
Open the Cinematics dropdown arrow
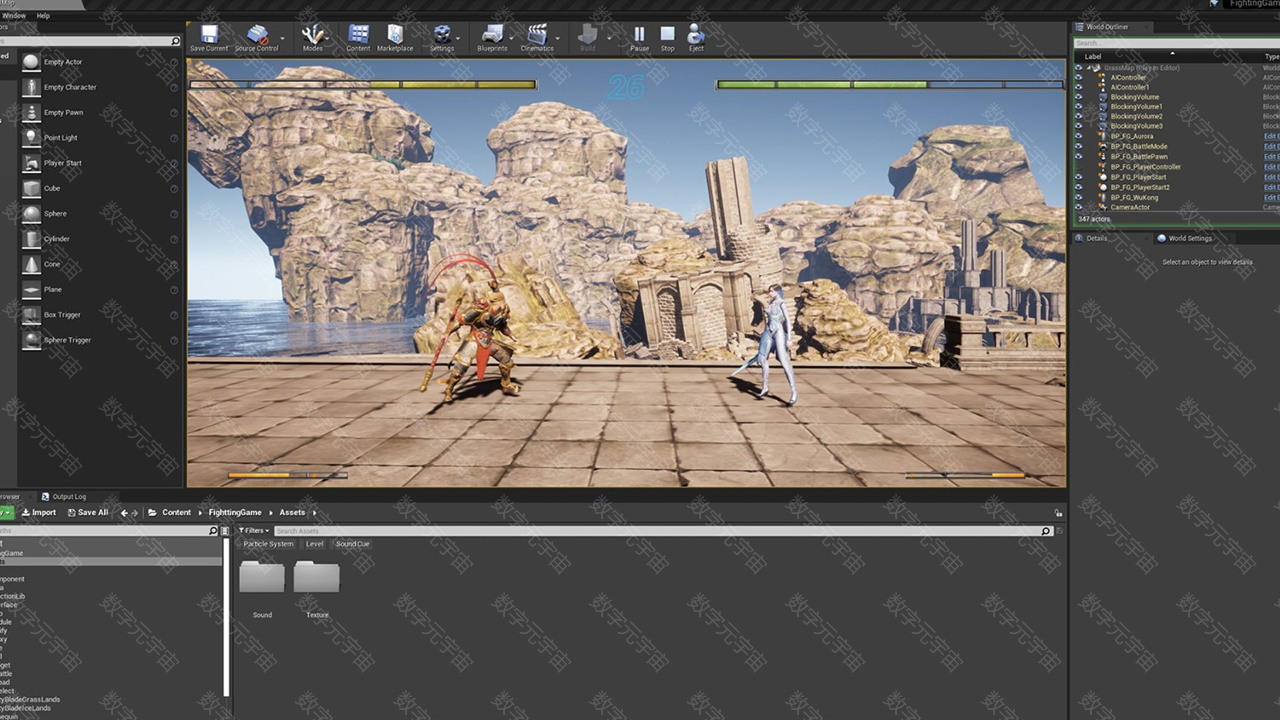coord(559,38)
